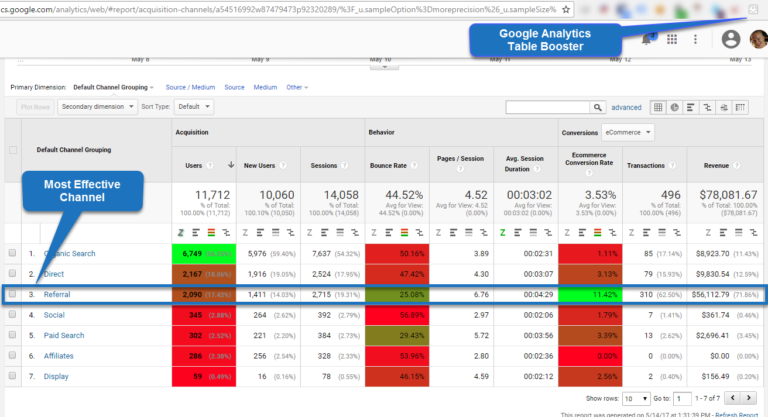Click the Users column sort arrow
Screen dimensions: 768x417
coord(231,165)
